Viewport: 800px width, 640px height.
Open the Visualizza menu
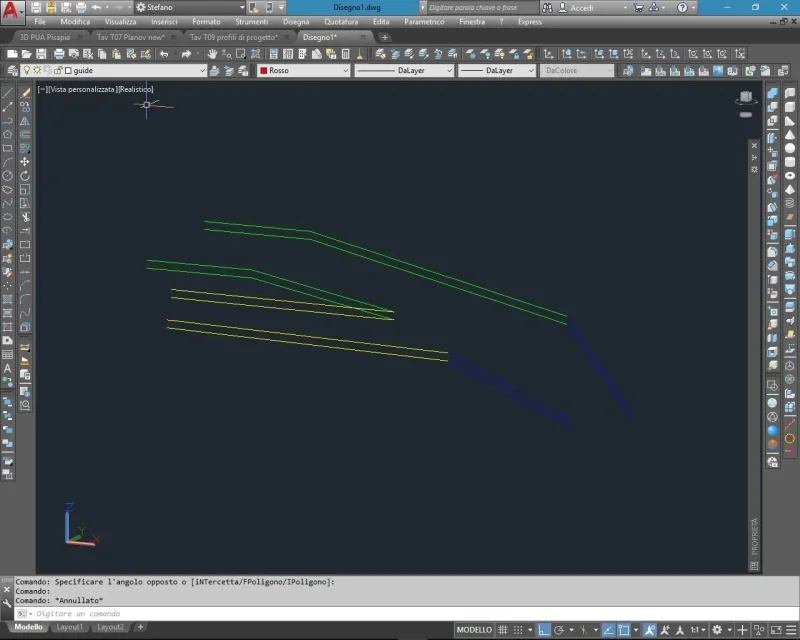(120, 22)
